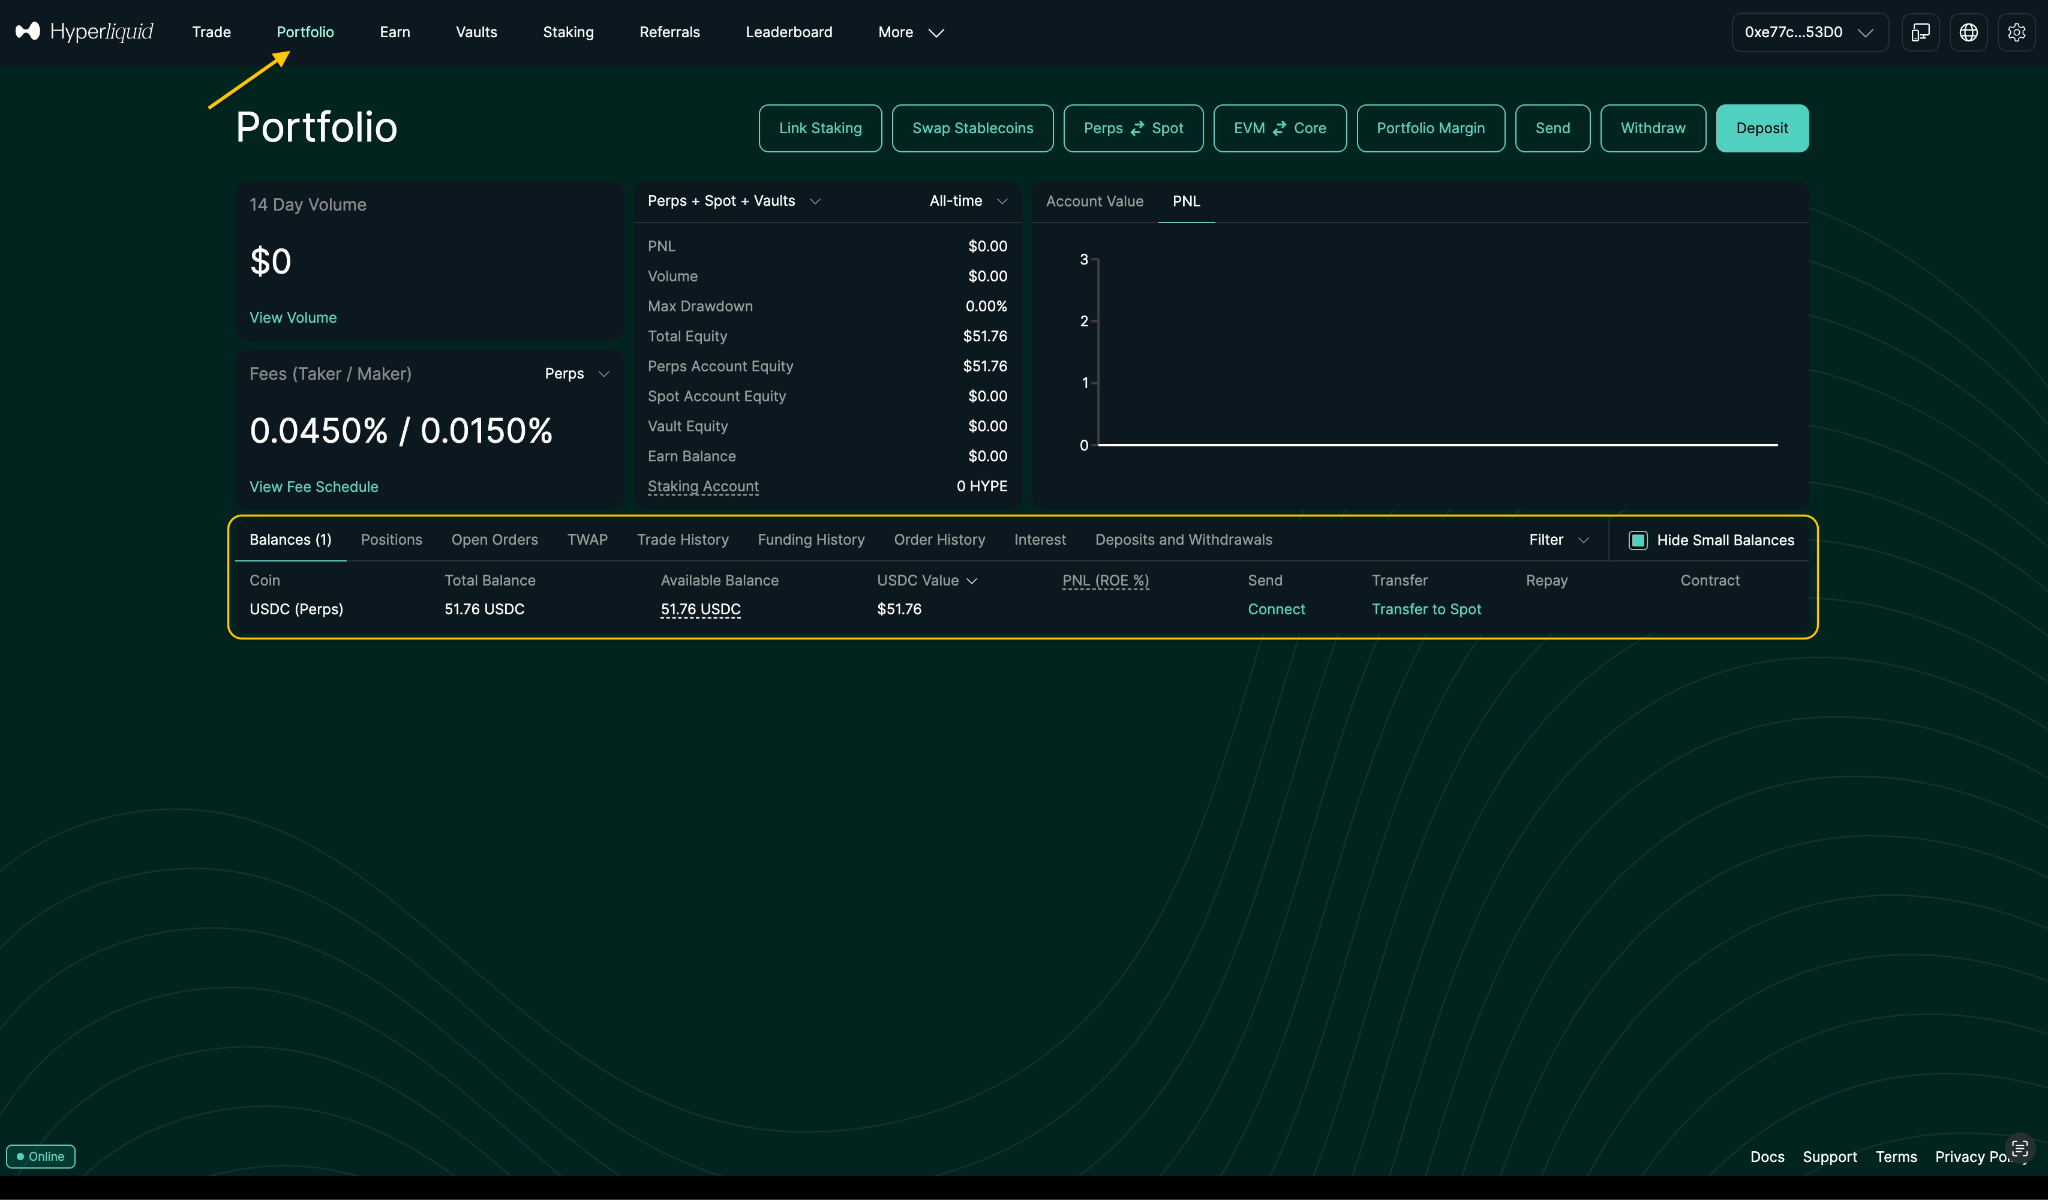Show the Funding History tab

811,540
